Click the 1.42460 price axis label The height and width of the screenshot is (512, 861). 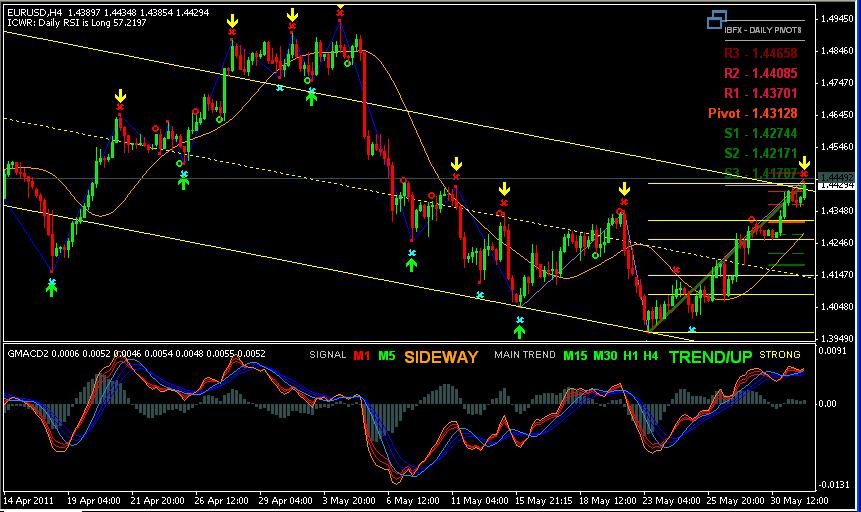point(837,242)
